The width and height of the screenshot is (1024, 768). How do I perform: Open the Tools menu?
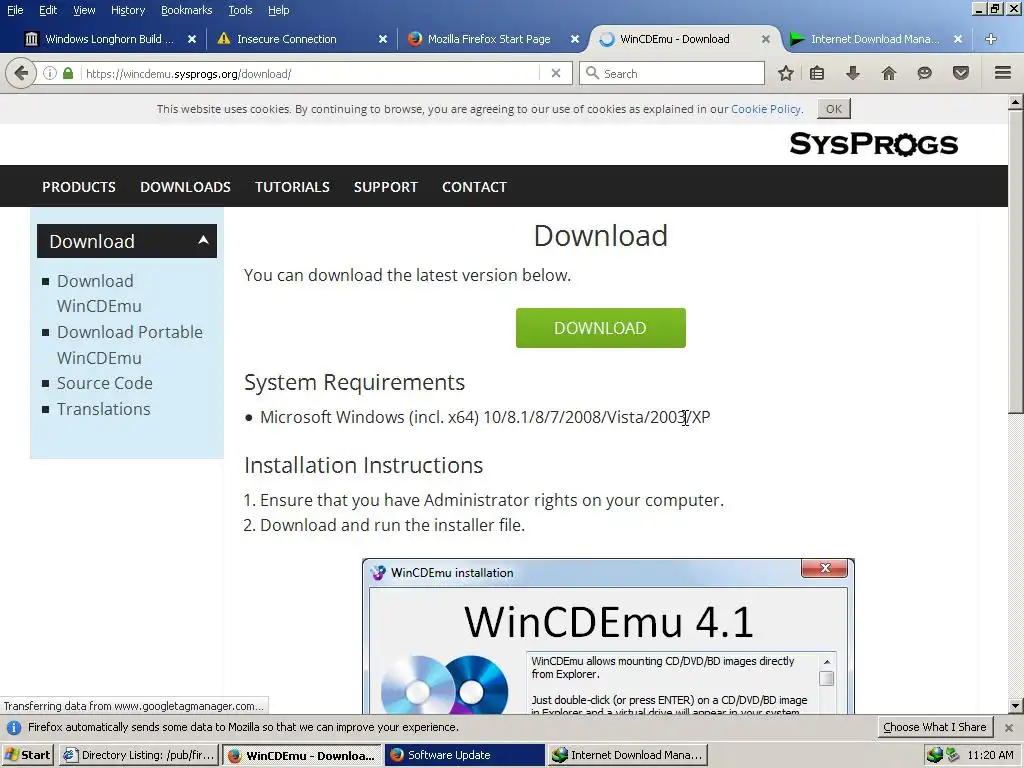[240, 10]
